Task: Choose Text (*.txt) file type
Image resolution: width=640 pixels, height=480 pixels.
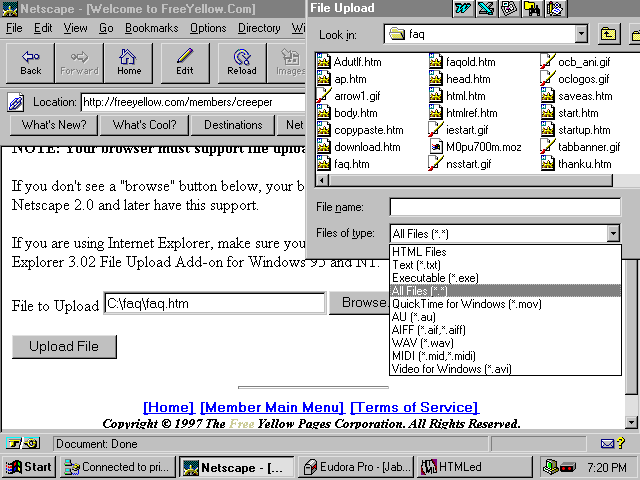Action: (x=505, y=265)
